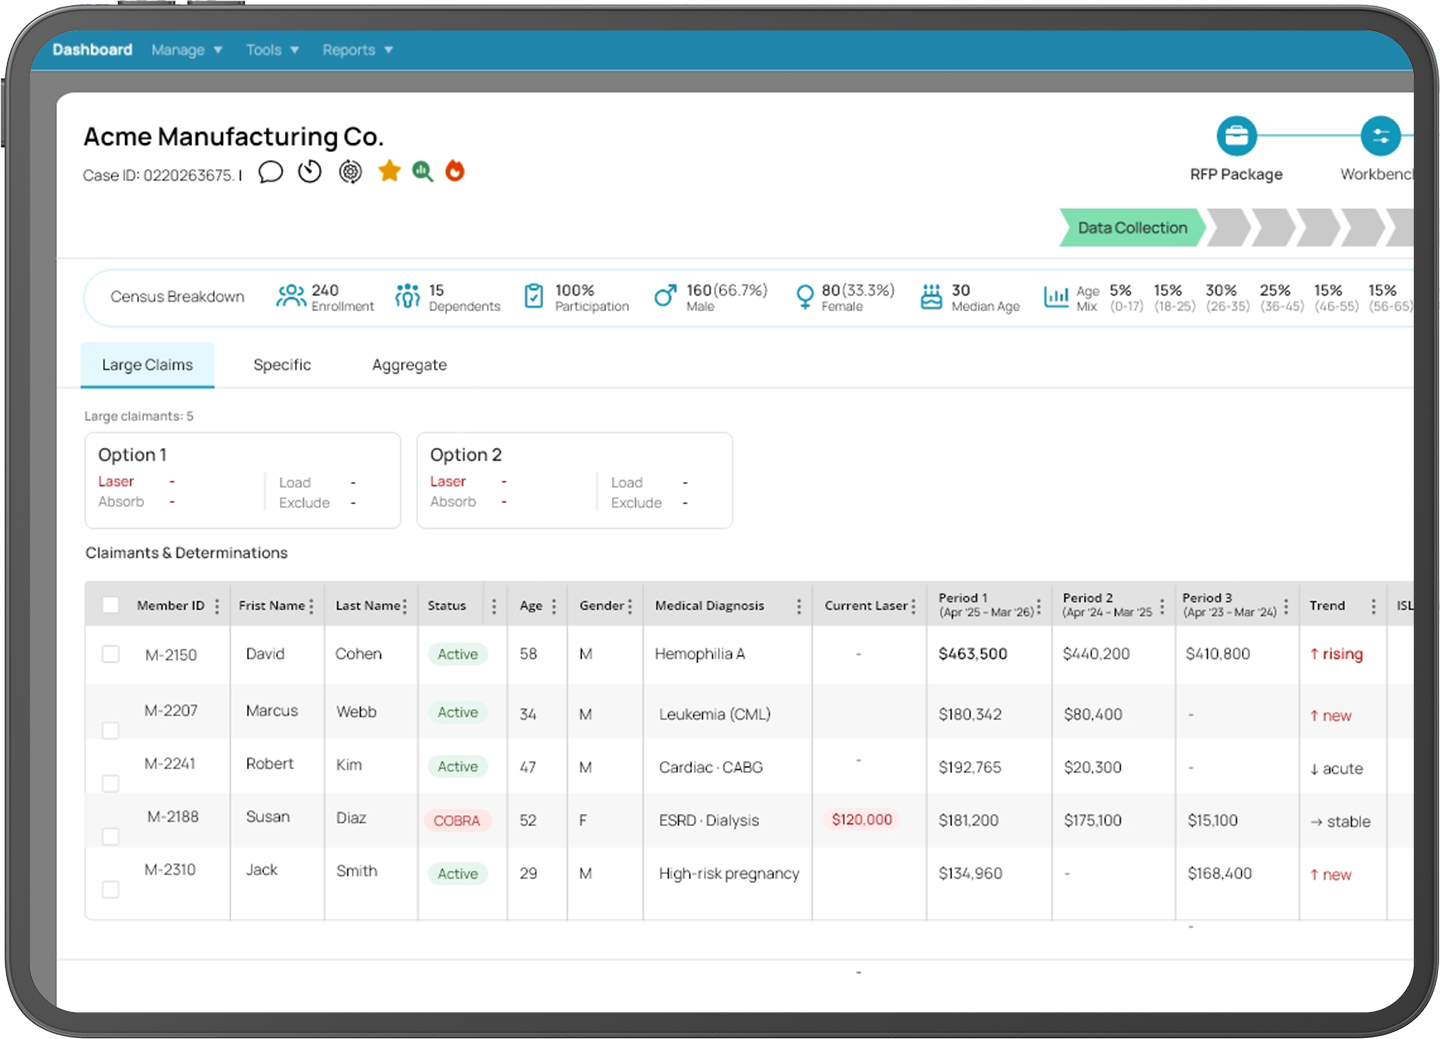1440x1039 pixels.
Task: Switch to the Aggregate tab
Action: (409, 365)
